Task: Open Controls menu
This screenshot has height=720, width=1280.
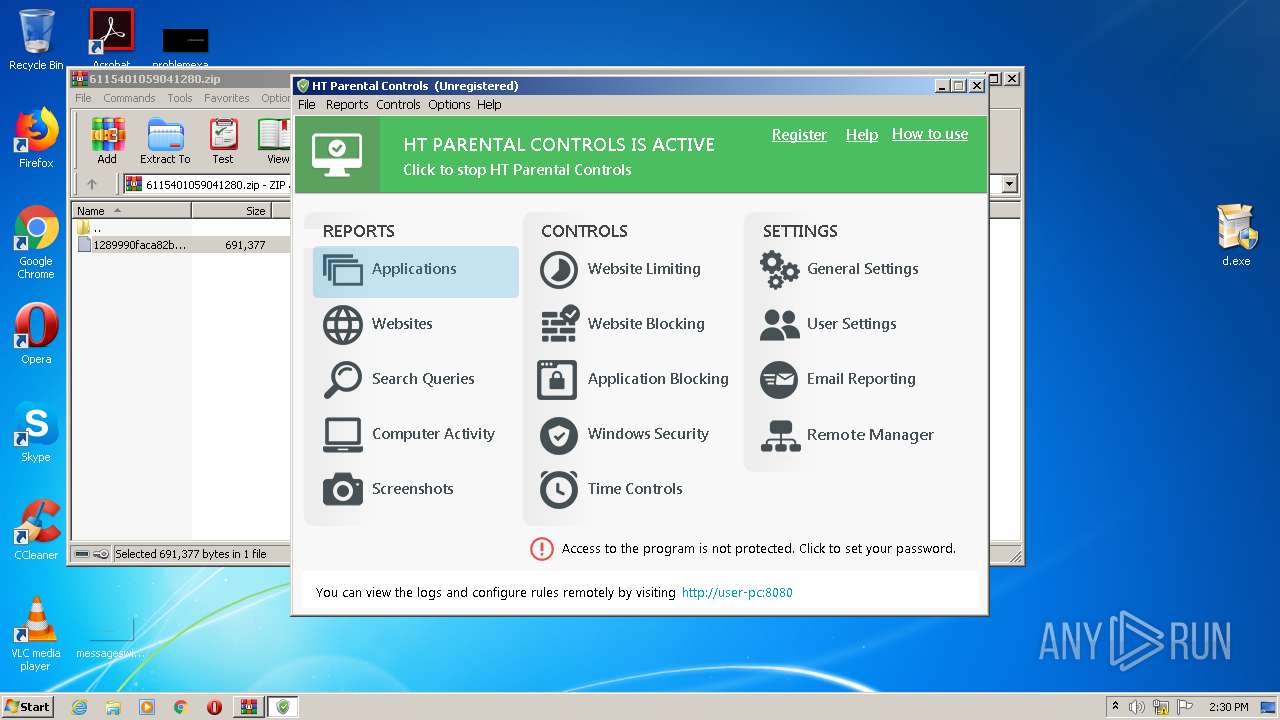Action: 398,104
